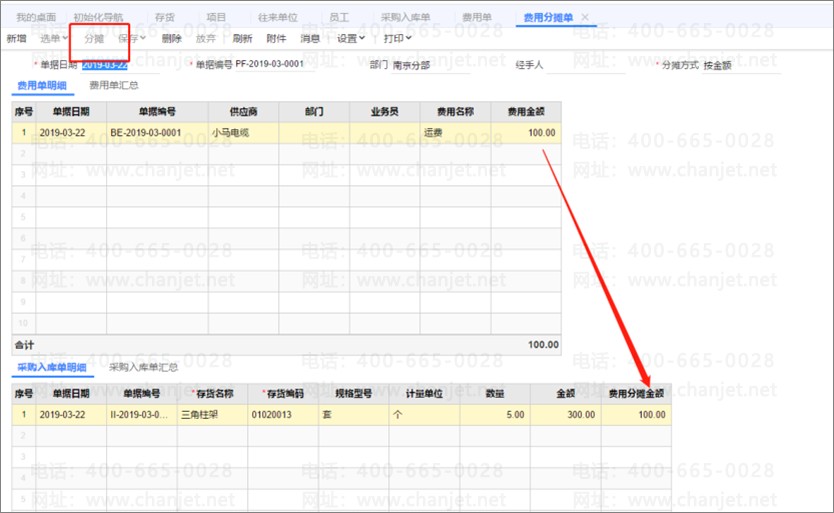Expand the 打印 dropdown
The width and height of the screenshot is (834, 513).
coord(398,39)
